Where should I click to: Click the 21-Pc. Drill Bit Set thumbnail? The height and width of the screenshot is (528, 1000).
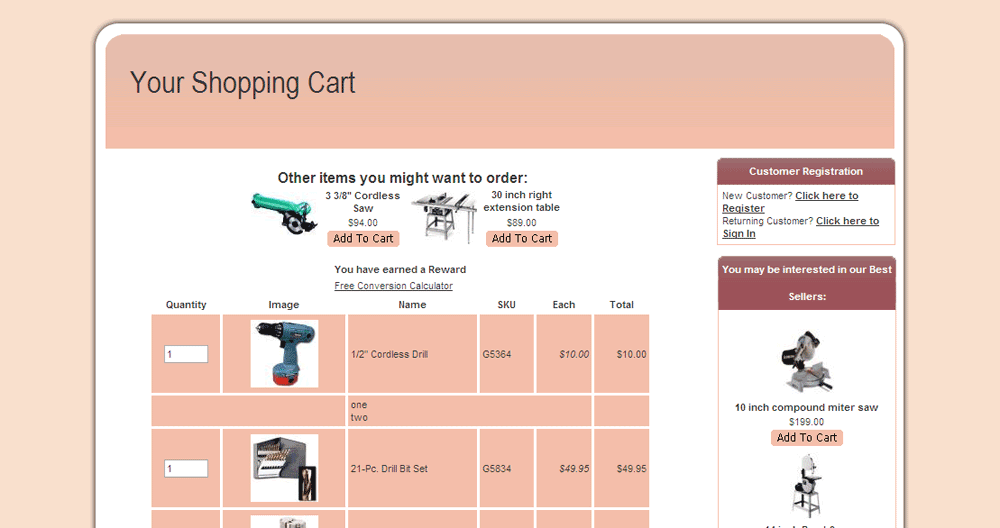point(284,468)
